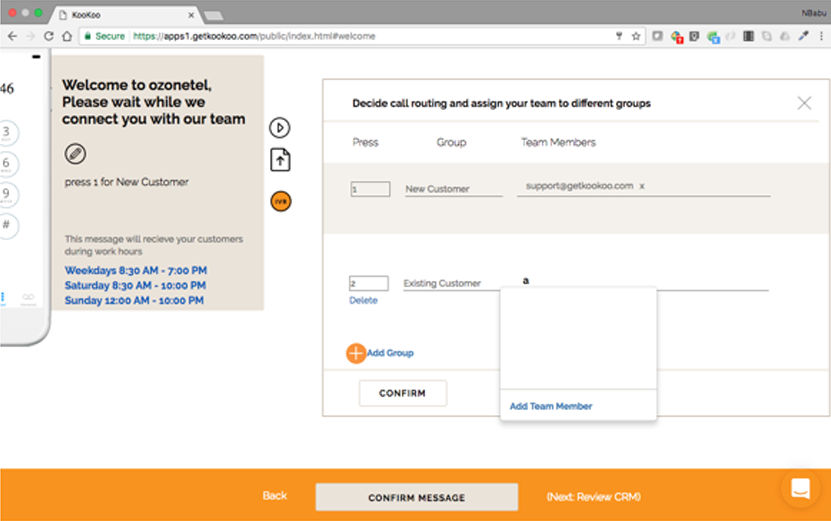The width and height of the screenshot is (831, 521).
Task: Click Saturday 8:30 AM - 10:00 PM hours
Action: point(135,285)
